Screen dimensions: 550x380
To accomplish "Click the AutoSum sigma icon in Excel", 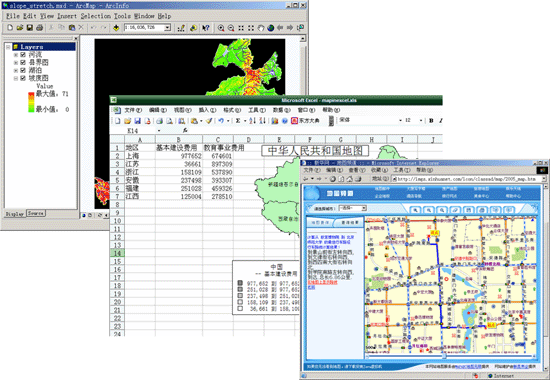I will pyautogui.click(x=238, y=121).
